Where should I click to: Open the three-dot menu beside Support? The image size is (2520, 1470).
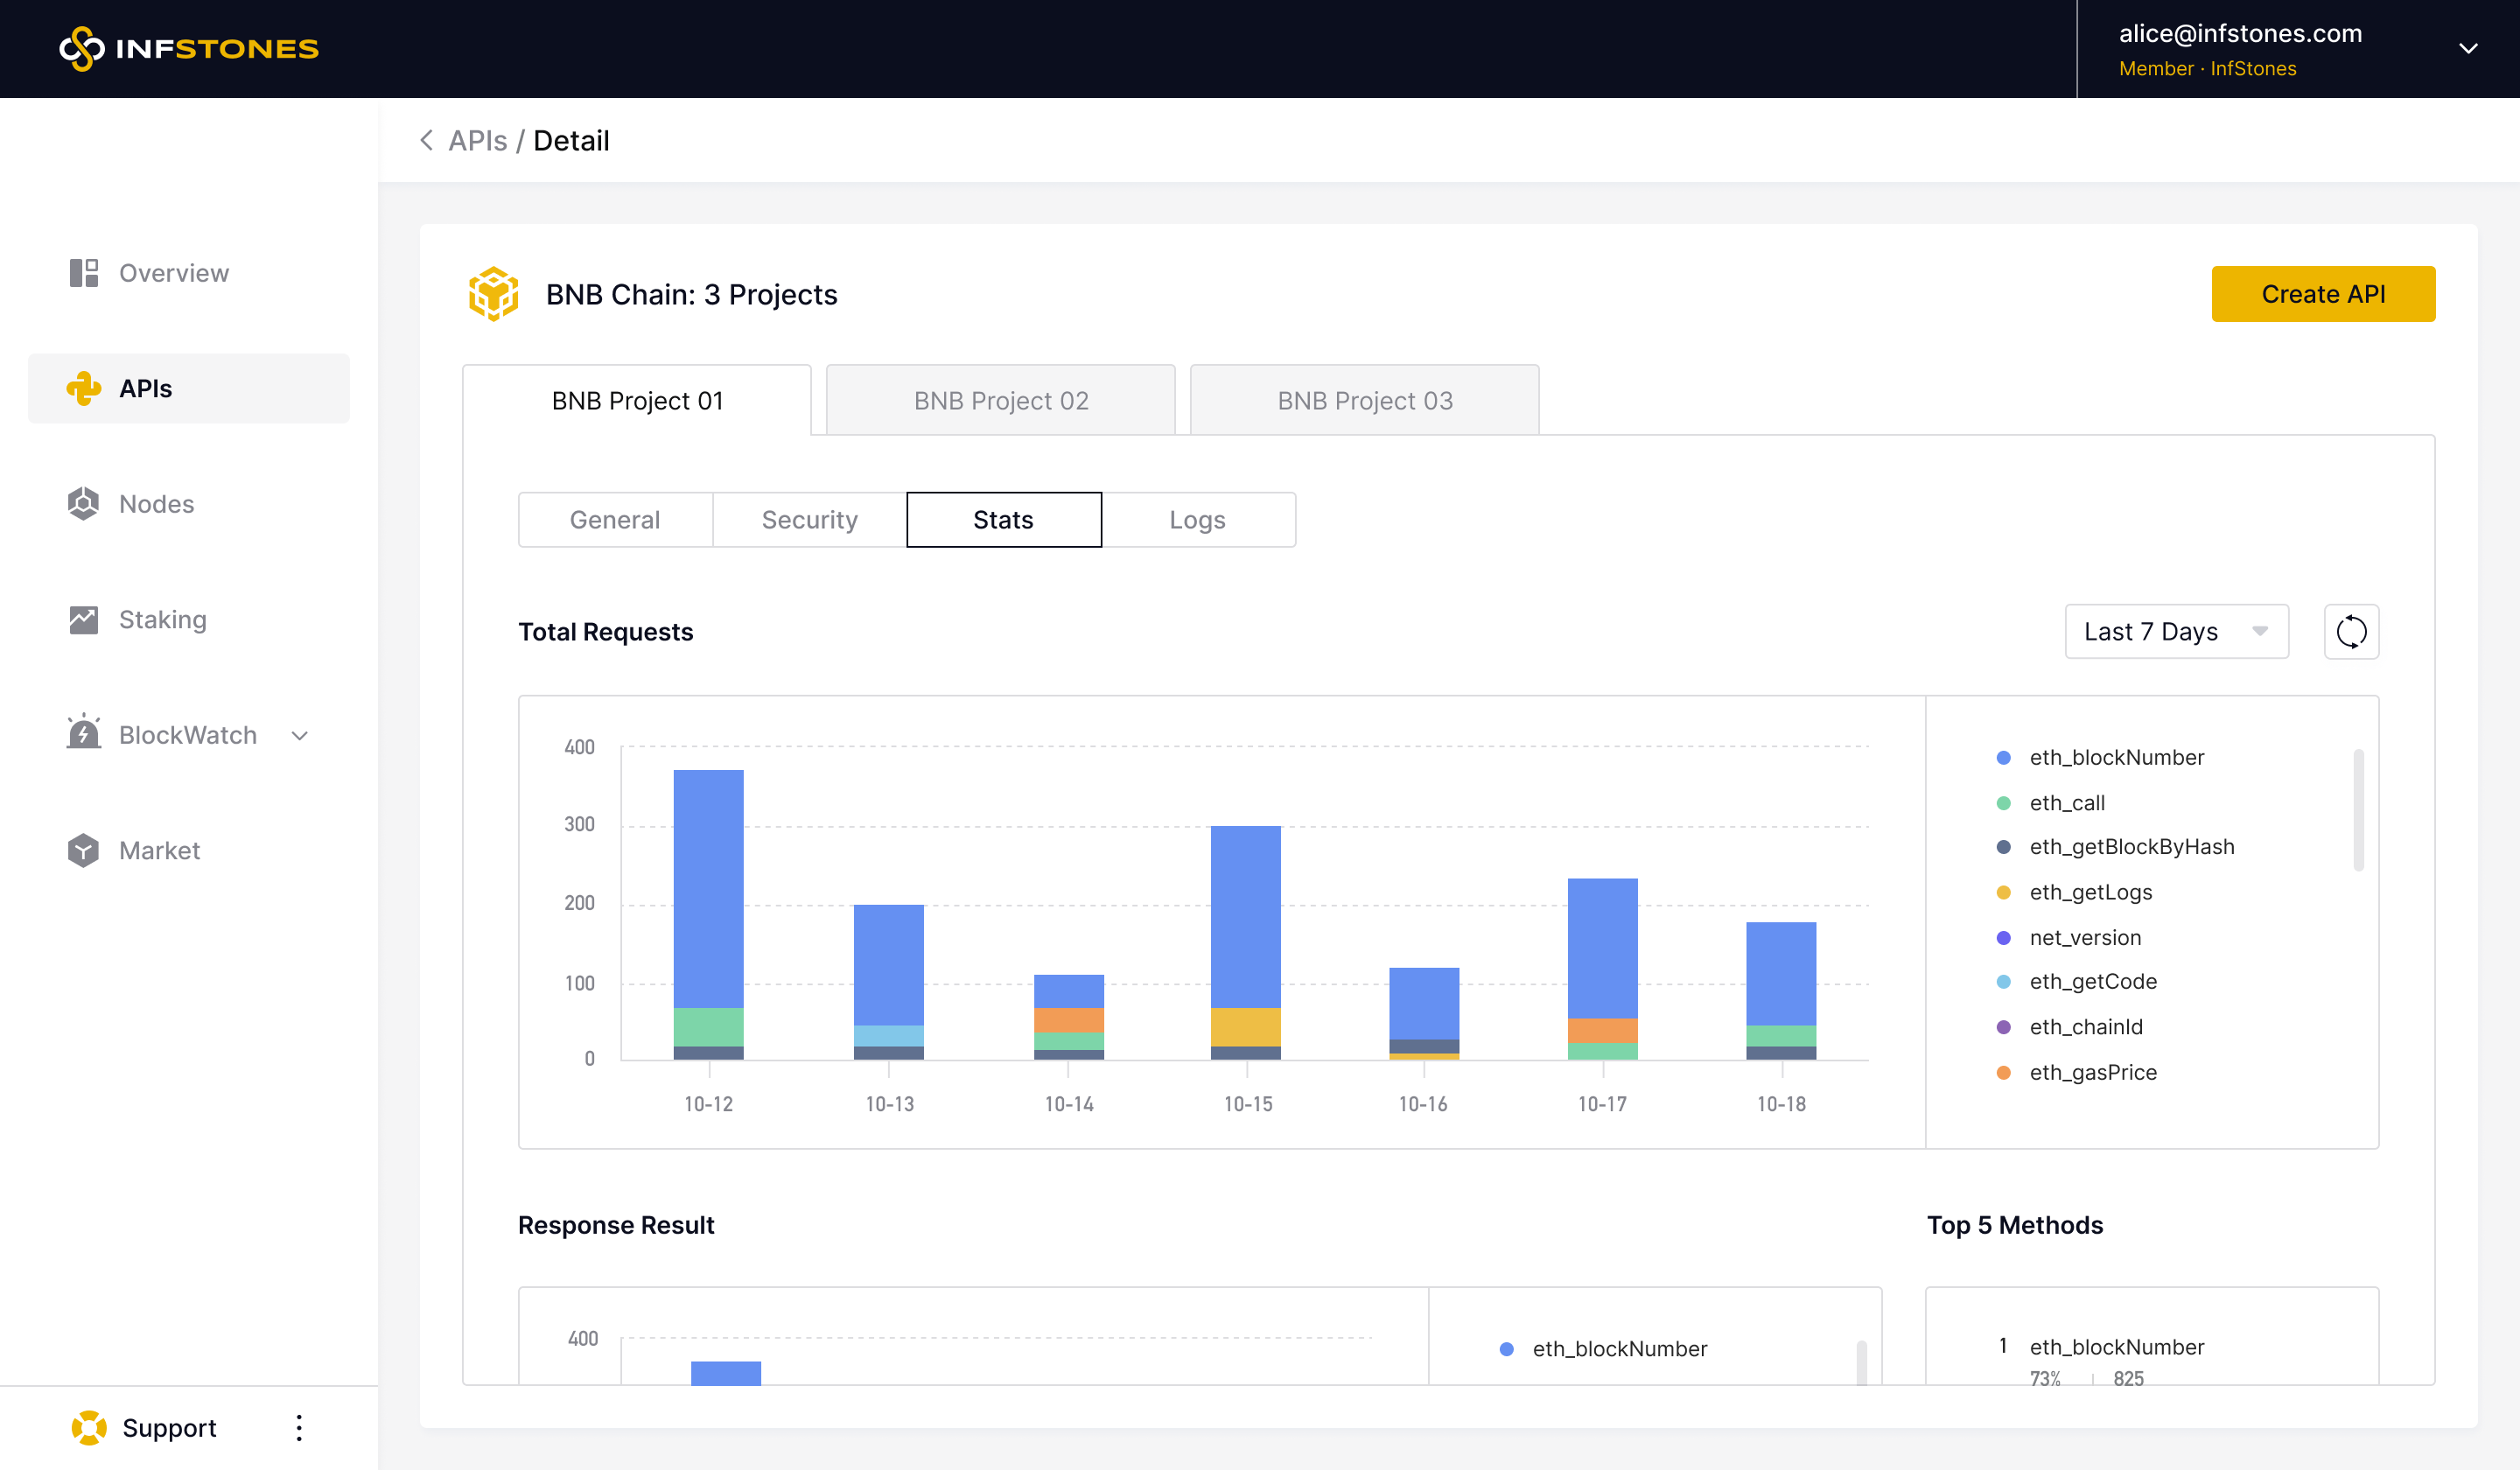(299, 1428)
